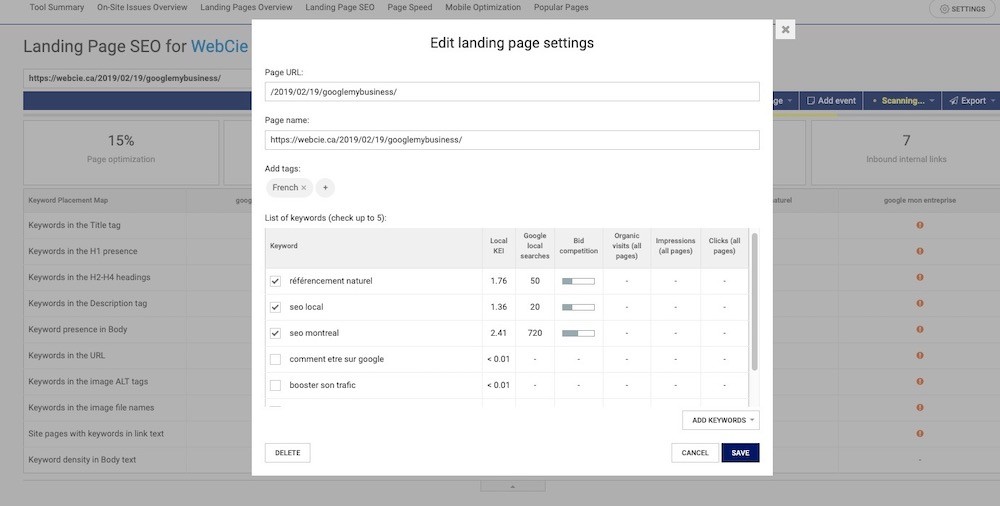Click the warning icon in the Keywords in URL row
This screenshot has width=1000, height=506.
920,355
